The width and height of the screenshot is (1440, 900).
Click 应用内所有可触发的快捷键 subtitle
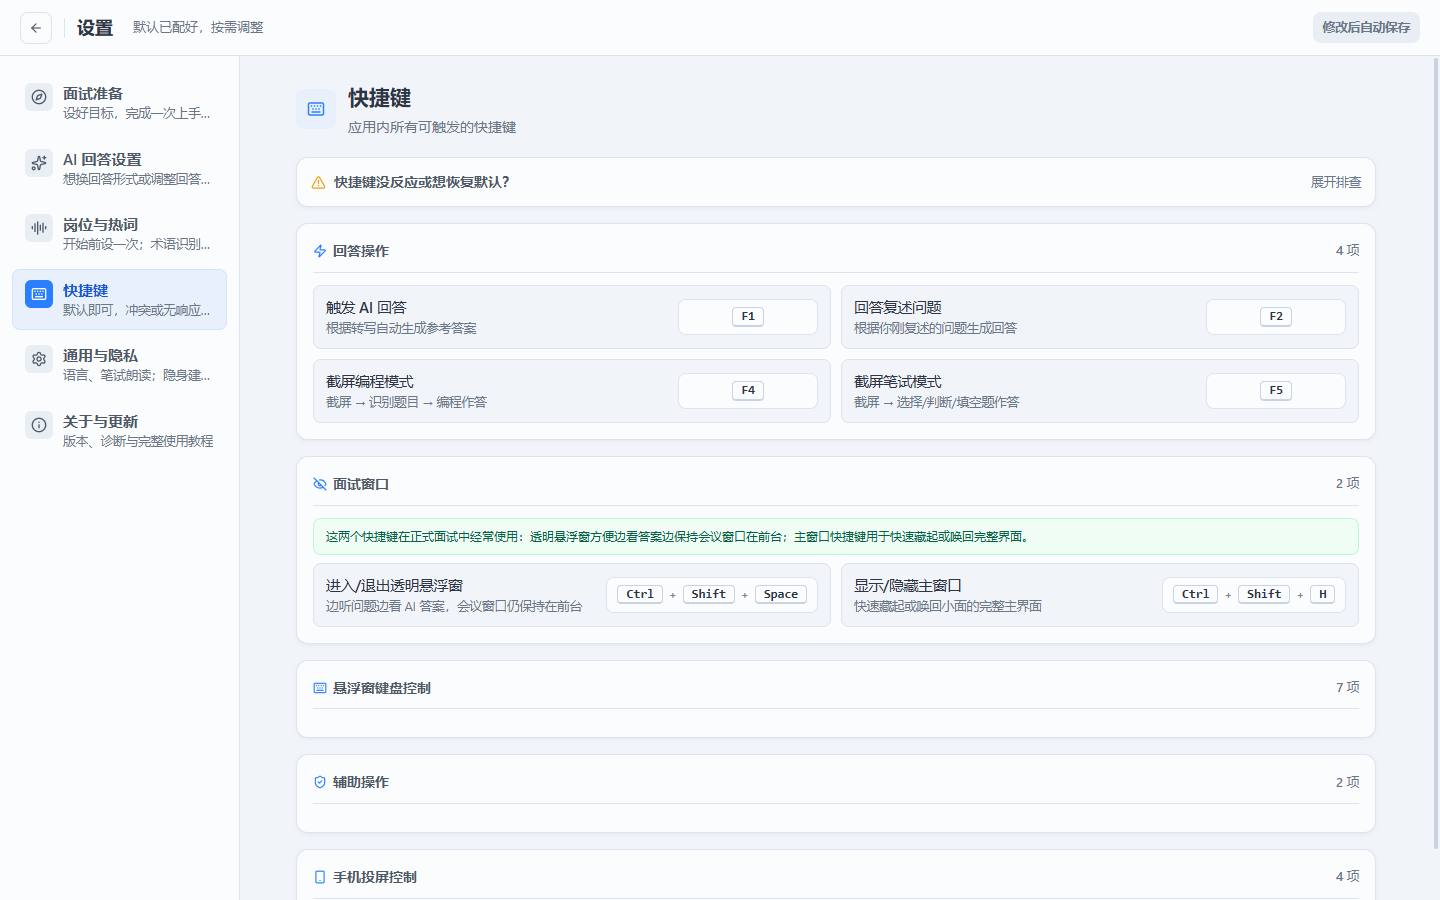click(x=432, y=127)
